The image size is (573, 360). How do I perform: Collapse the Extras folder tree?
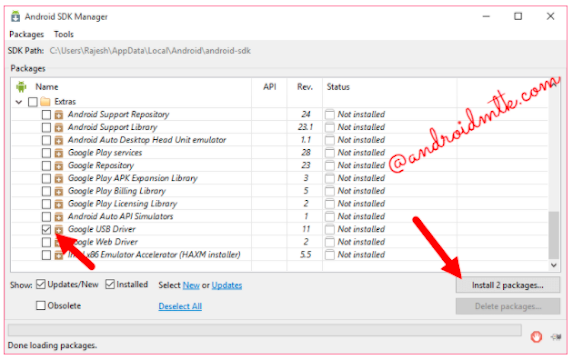[19, 102]
